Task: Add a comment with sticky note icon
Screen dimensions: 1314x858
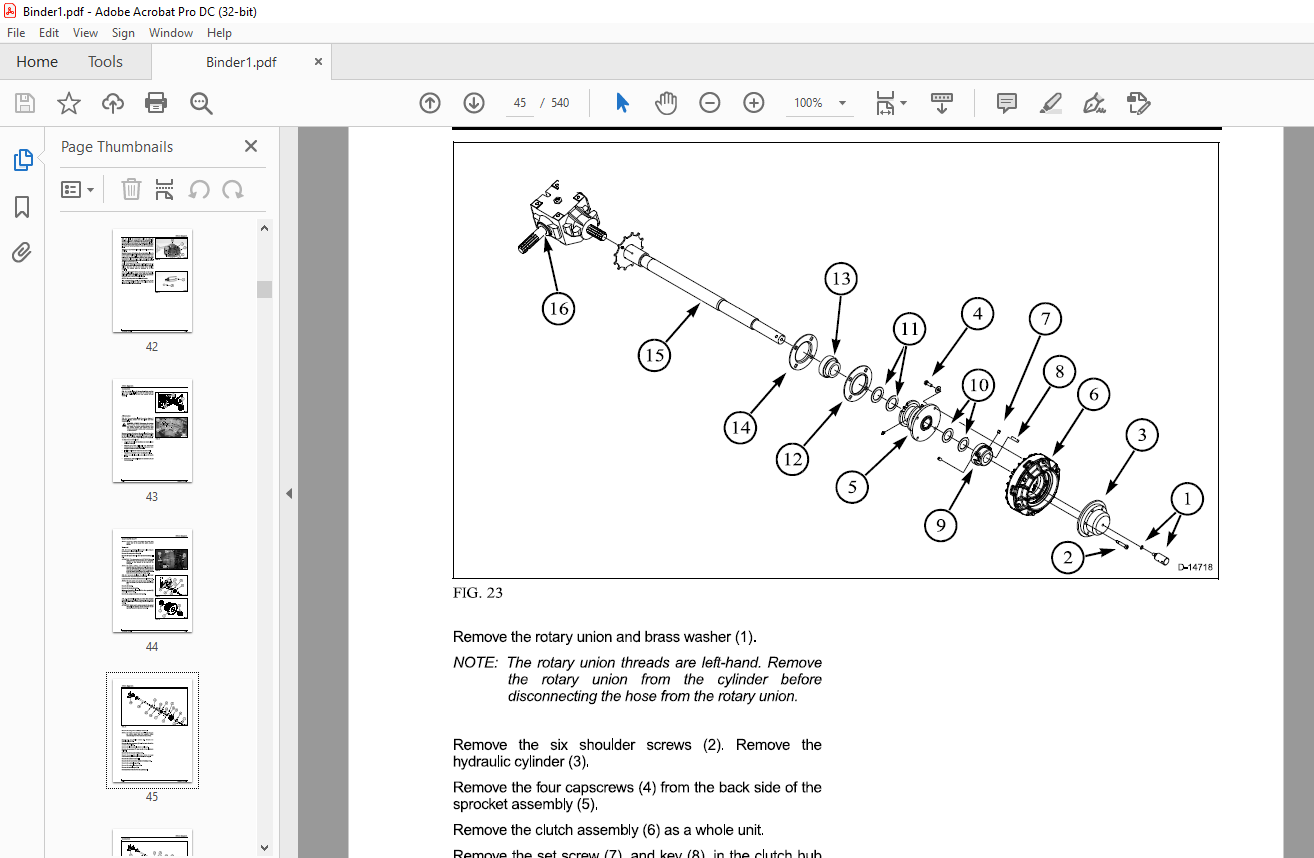Action: (x=1007, y=103)
